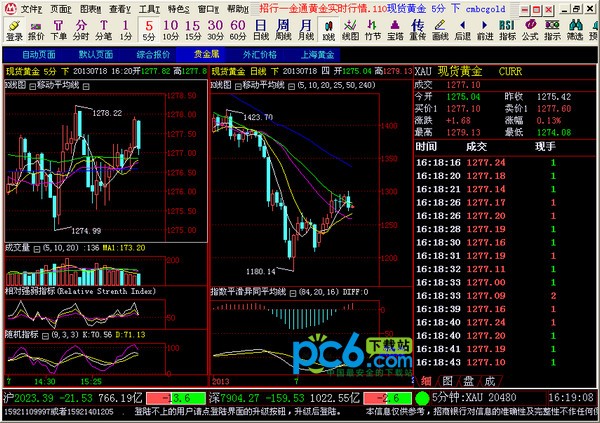Image resolution: width=600 pixels, height=423 pixels.
Task: Select the 竹节 bar chart type
Action: tap(373, 30)
